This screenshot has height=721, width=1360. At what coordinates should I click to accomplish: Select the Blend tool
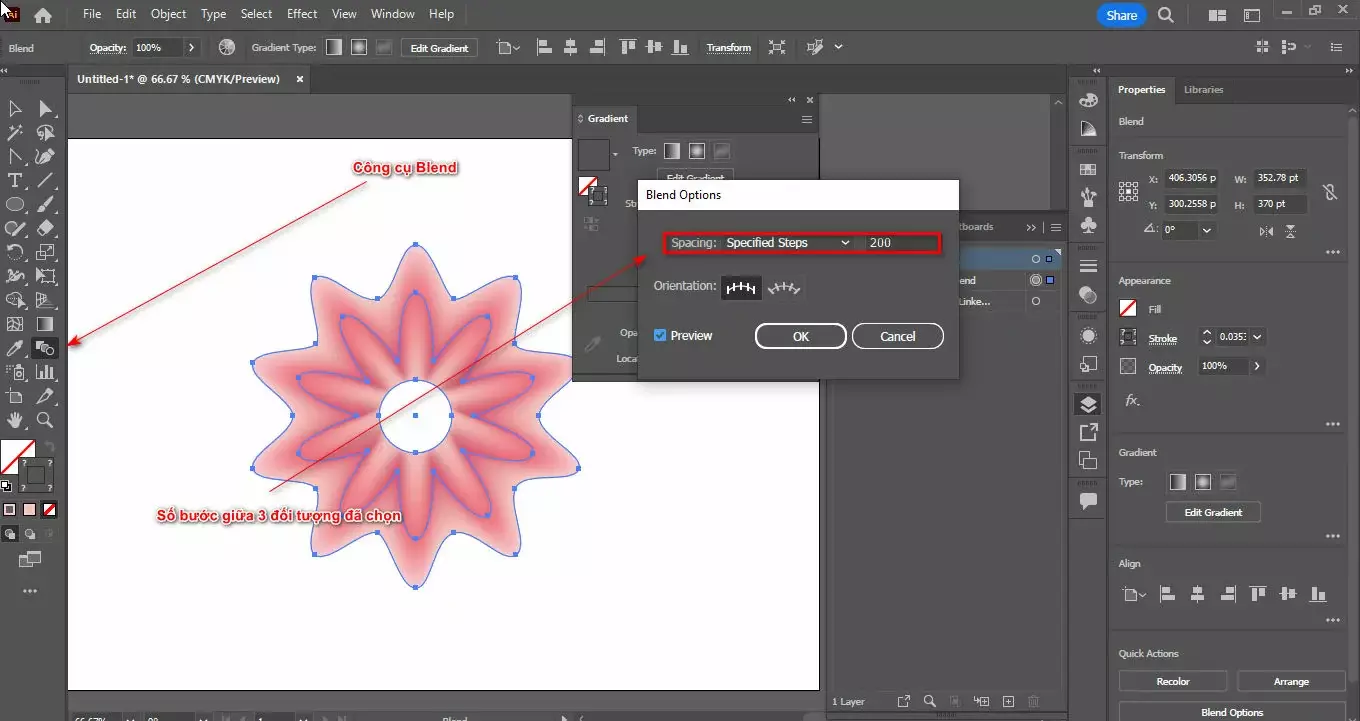(45, 349)
